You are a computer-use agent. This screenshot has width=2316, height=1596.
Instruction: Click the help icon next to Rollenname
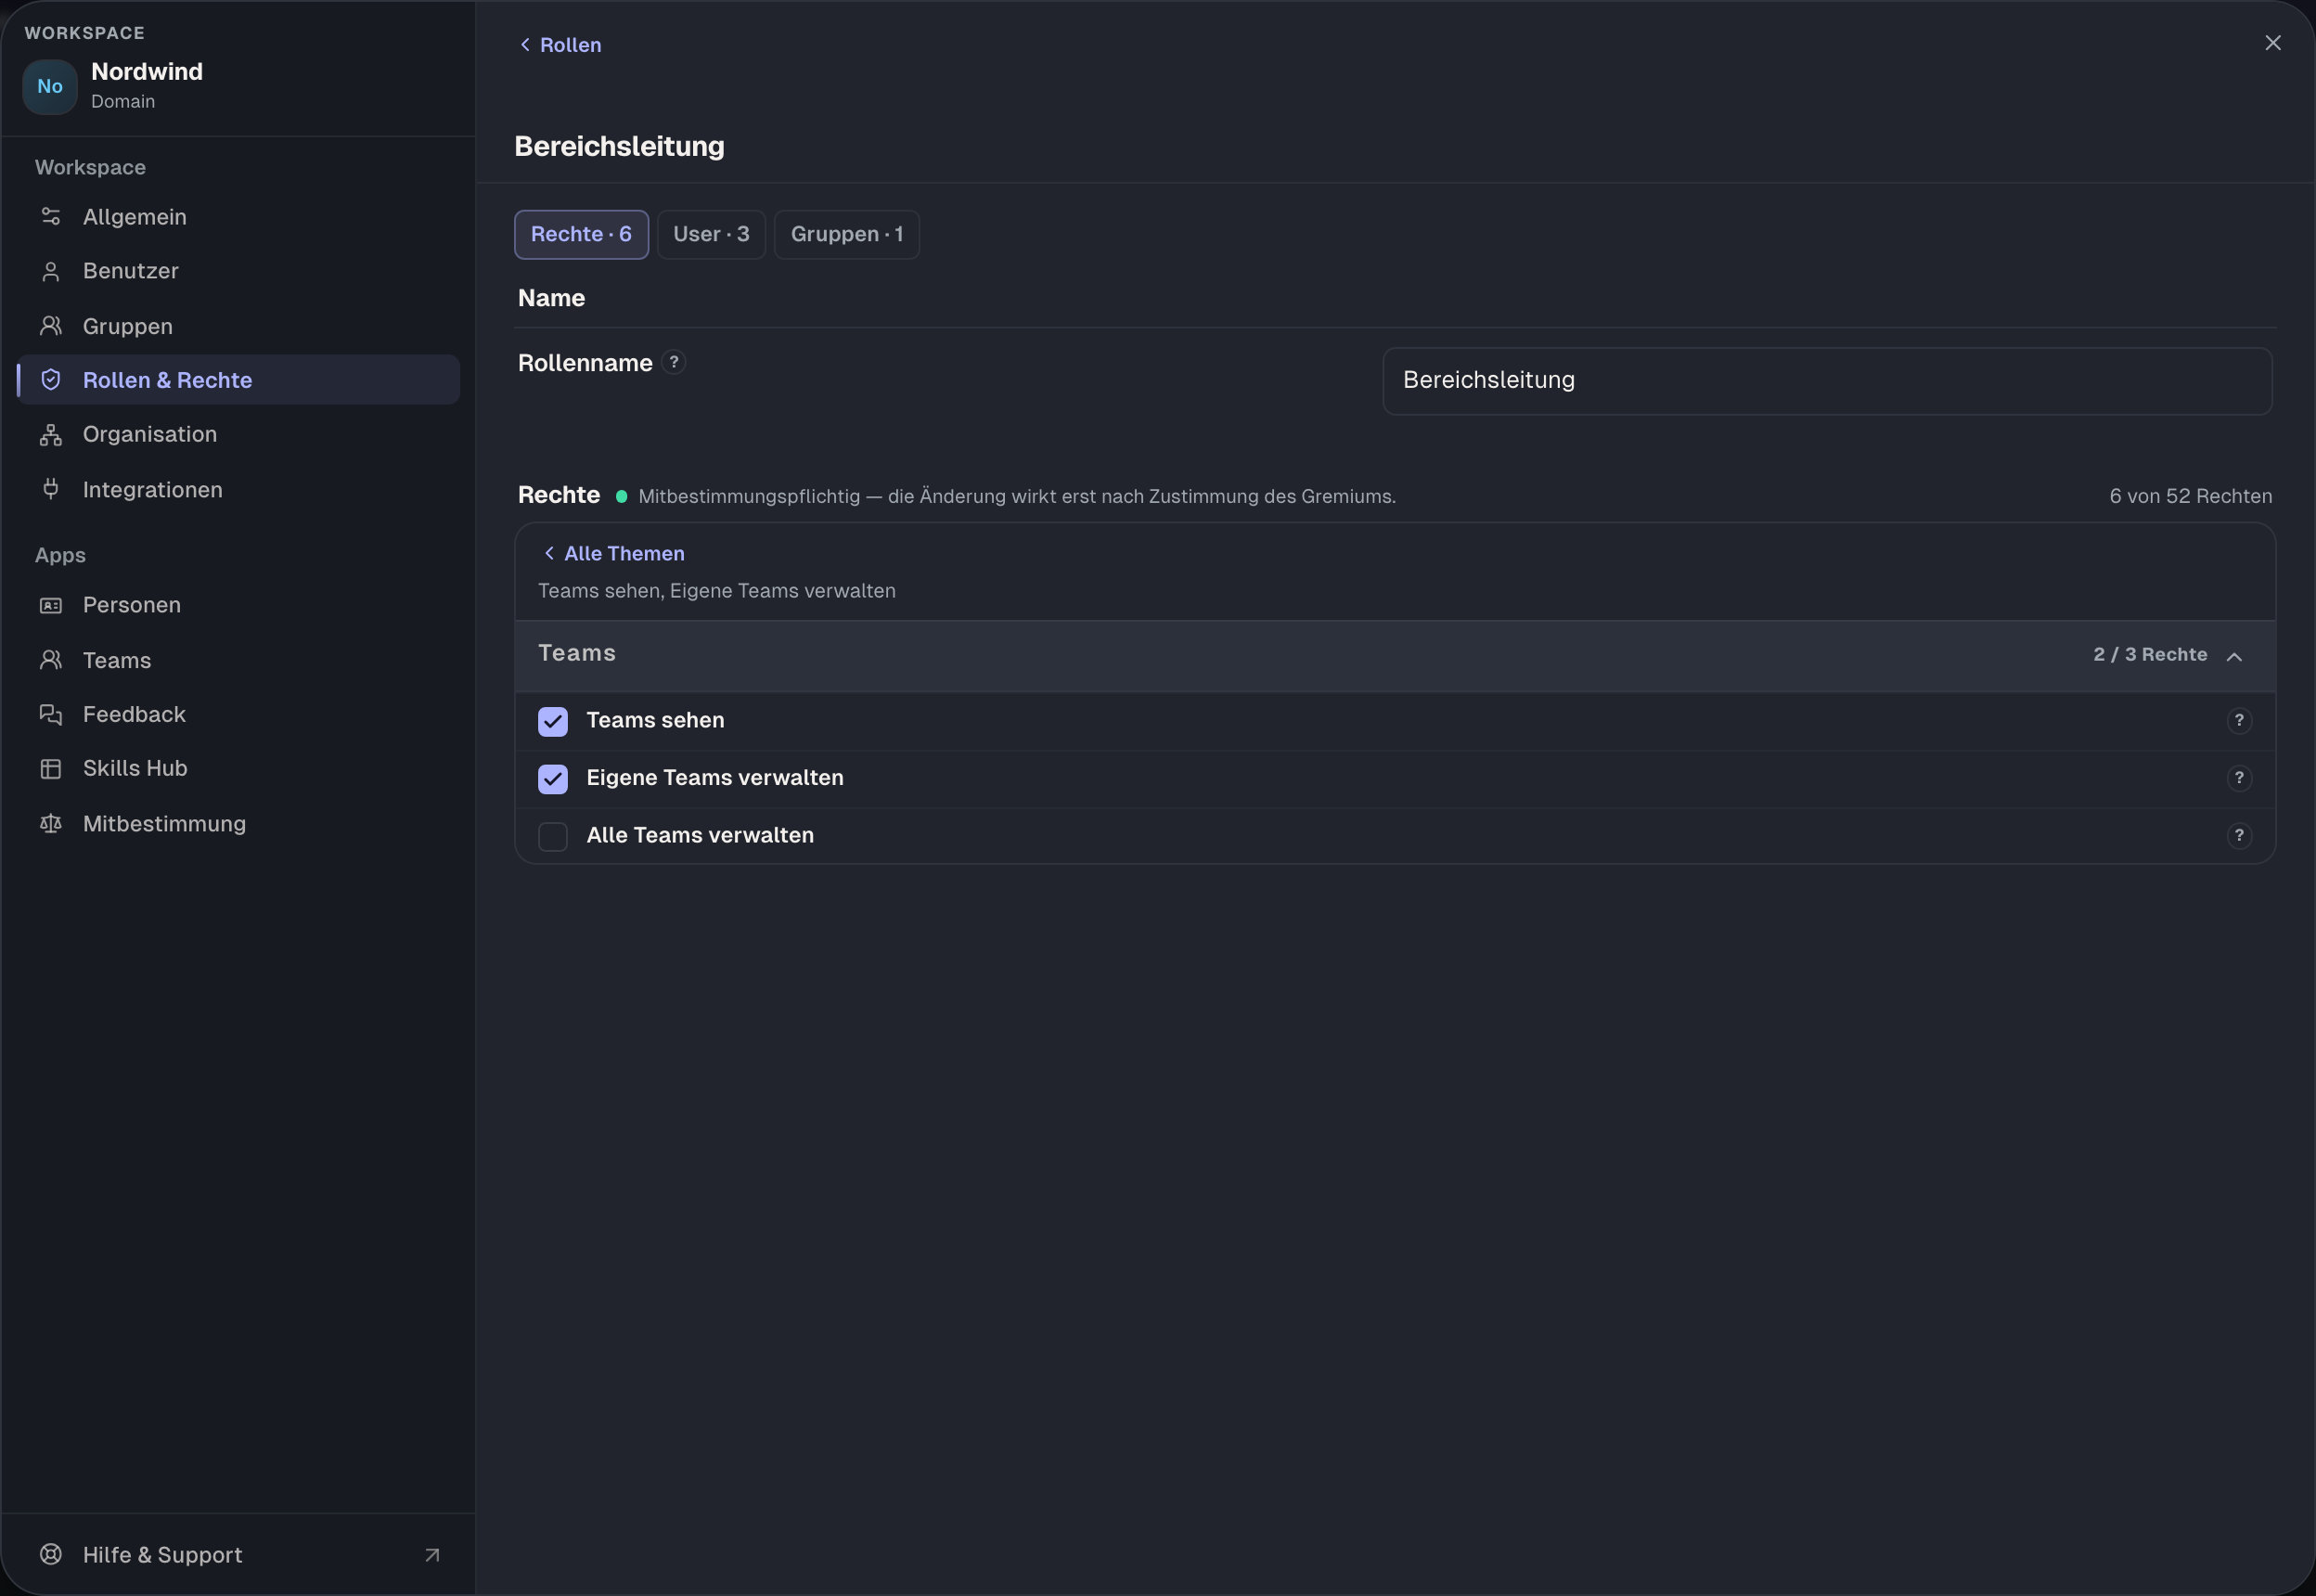(x=674, y=362)
